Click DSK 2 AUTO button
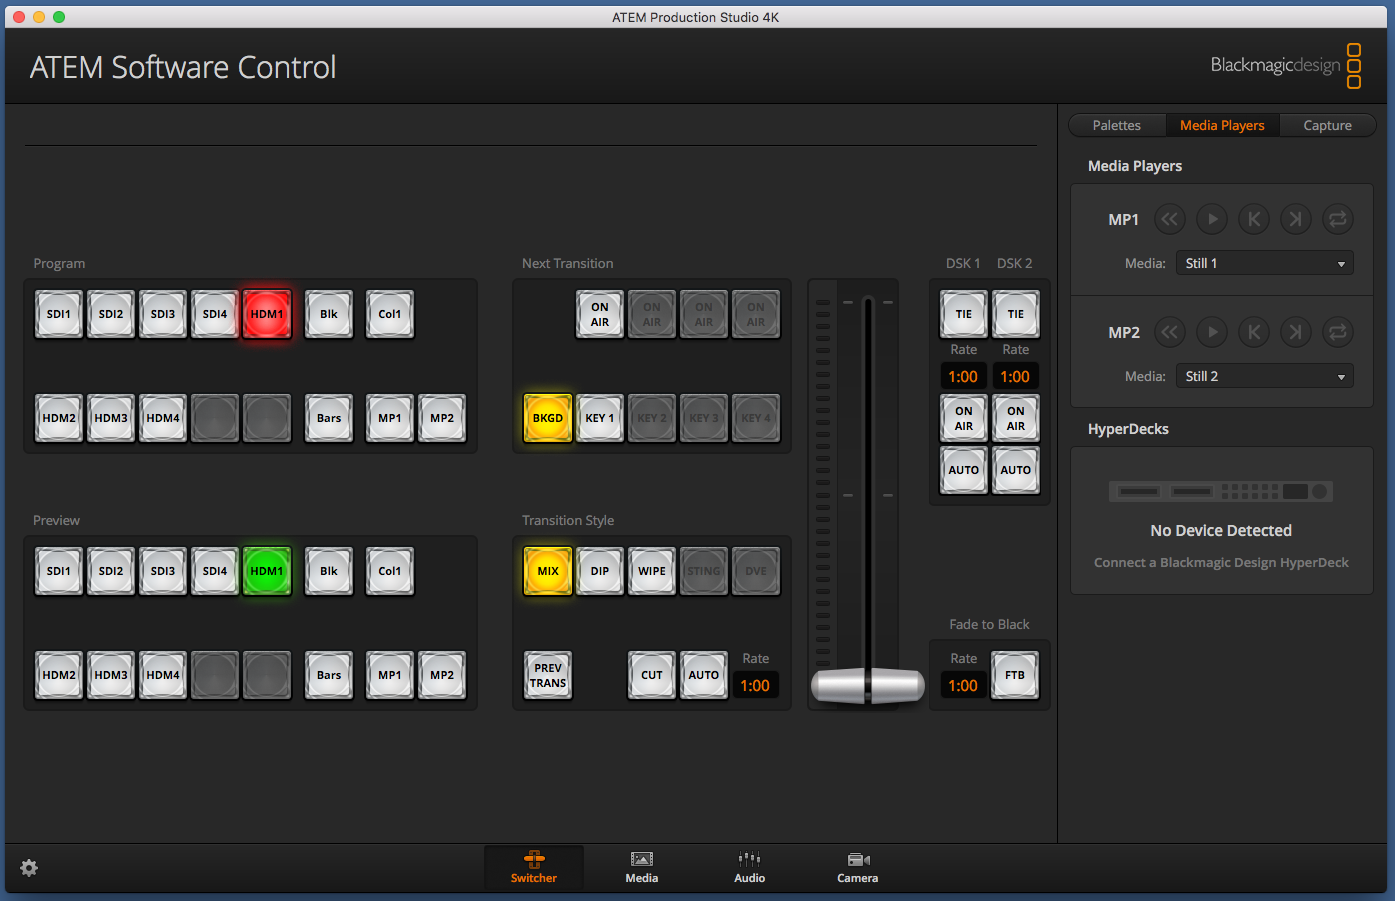The height and width of the screenshot is (901, 1395). 1016,470
